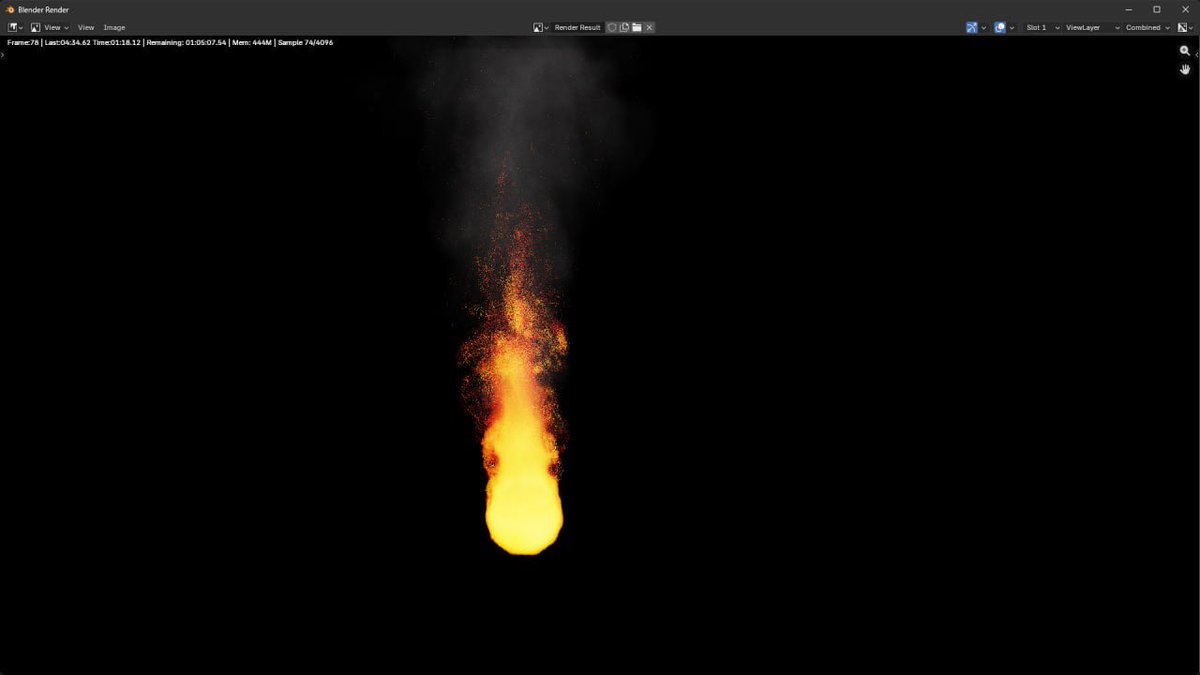The image size is (1200, 675).
Task: Click the 'Sample 74/4096' status text
Action: click(x=305, y=42)
